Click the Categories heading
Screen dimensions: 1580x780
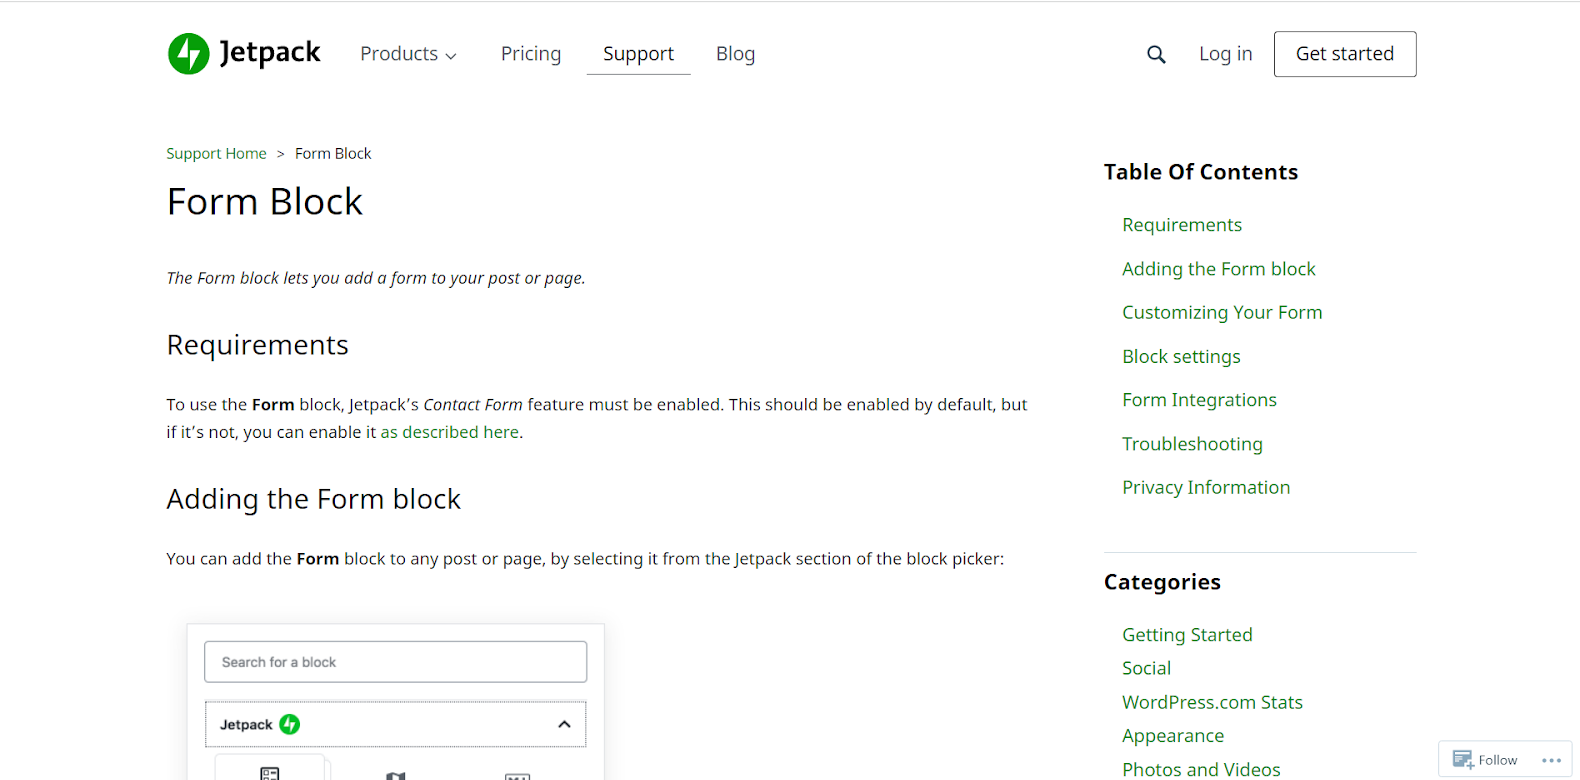[x=1162, y=582]
